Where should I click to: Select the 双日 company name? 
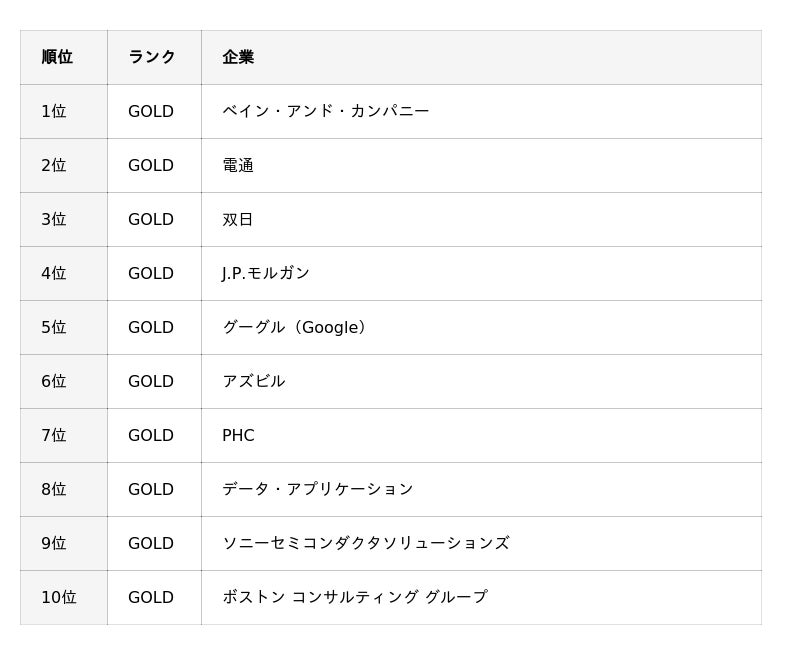coord(238,219)
